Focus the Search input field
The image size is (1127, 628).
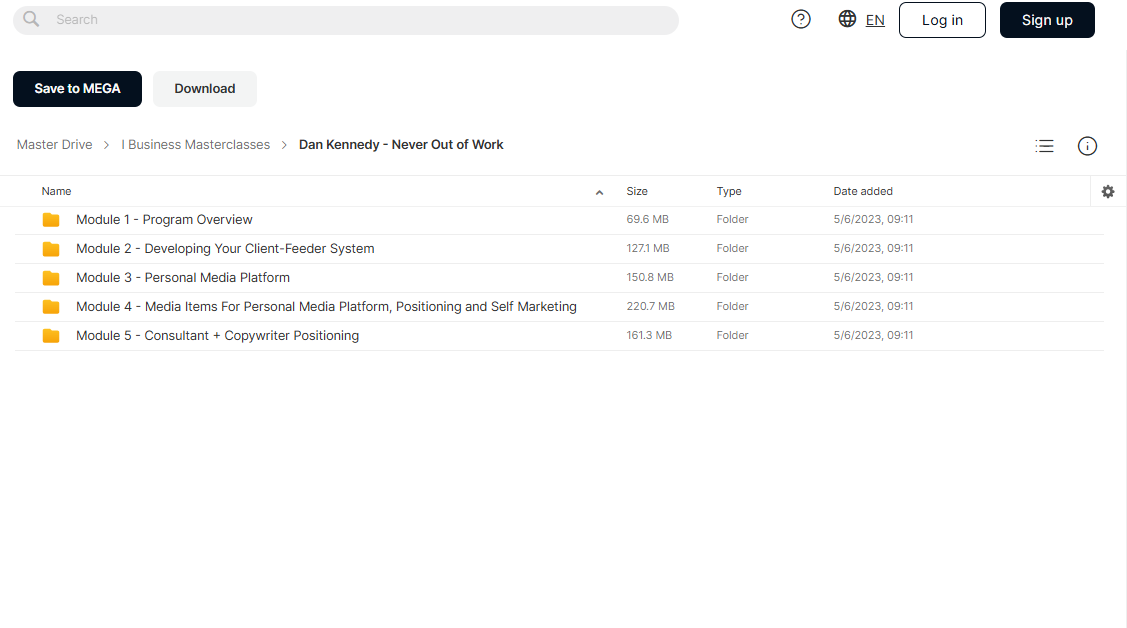click(x=346, y=20)
